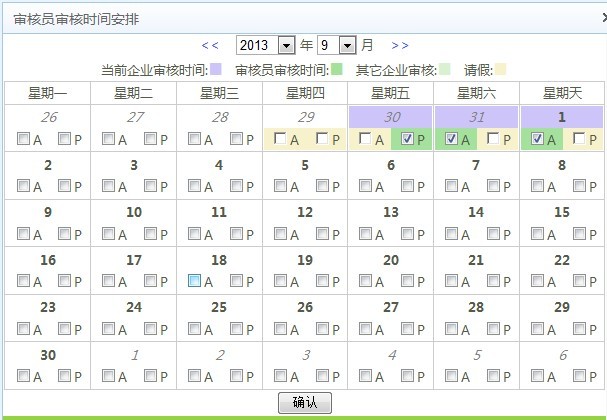Image resolution: width=607 pixels, height=420 pixels.
Task: Check the P checkbox for September 8
Action: tap(579, 186)
